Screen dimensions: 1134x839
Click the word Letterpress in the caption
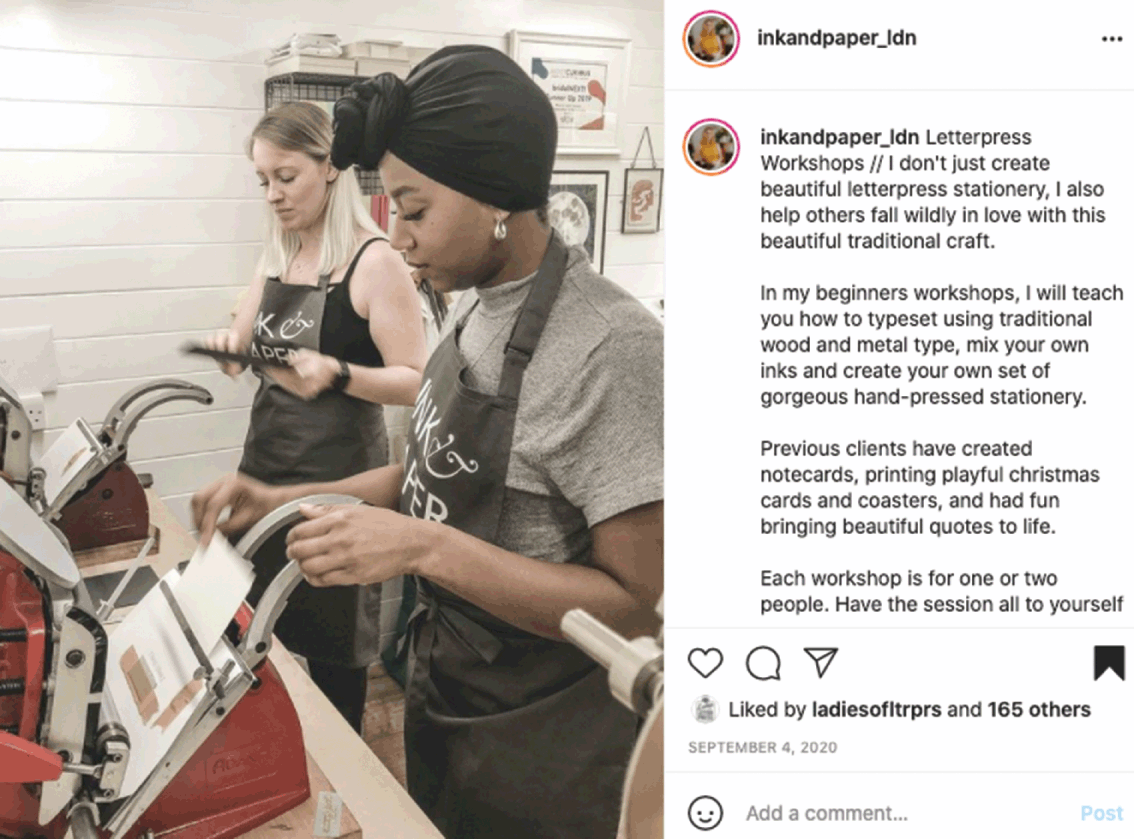(979, 137)
